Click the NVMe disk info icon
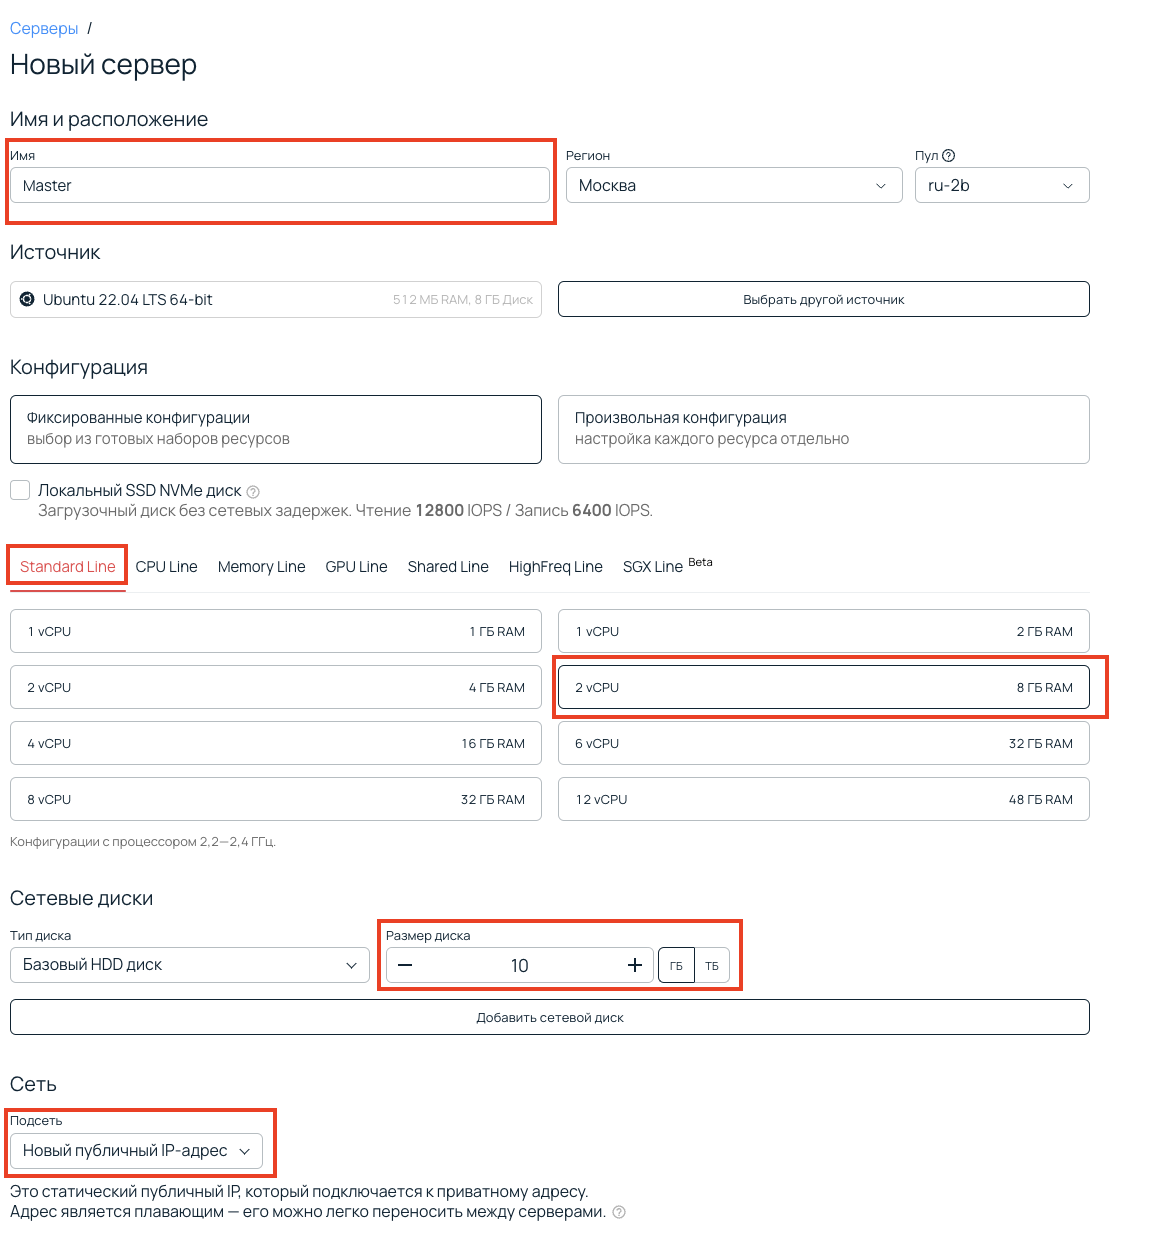The image size is (1152, 1234). [x=253, y=492]
